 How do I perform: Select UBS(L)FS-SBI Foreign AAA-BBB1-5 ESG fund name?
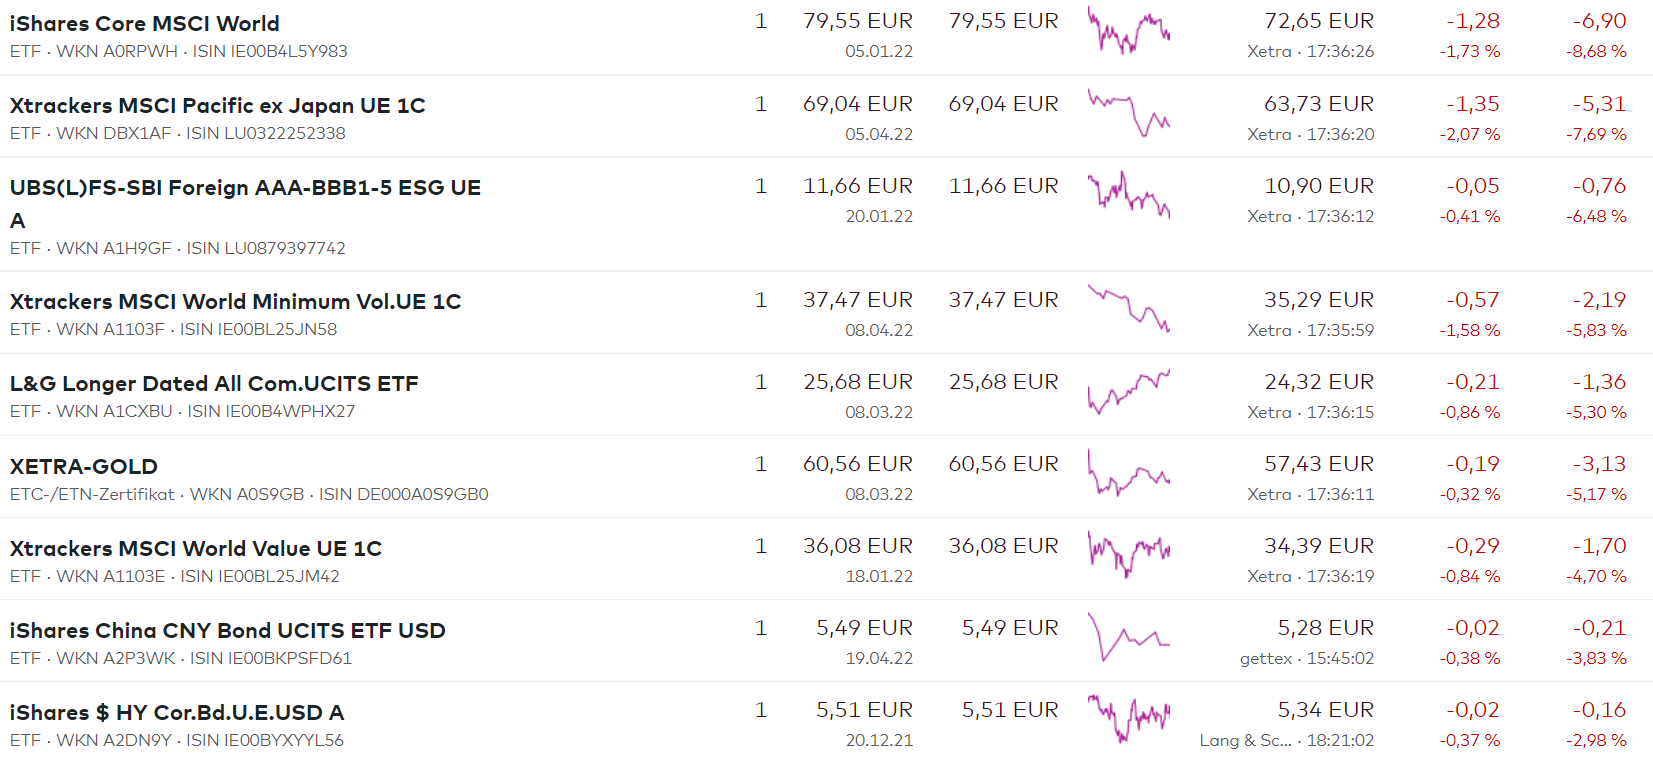(x=245, y=188)
